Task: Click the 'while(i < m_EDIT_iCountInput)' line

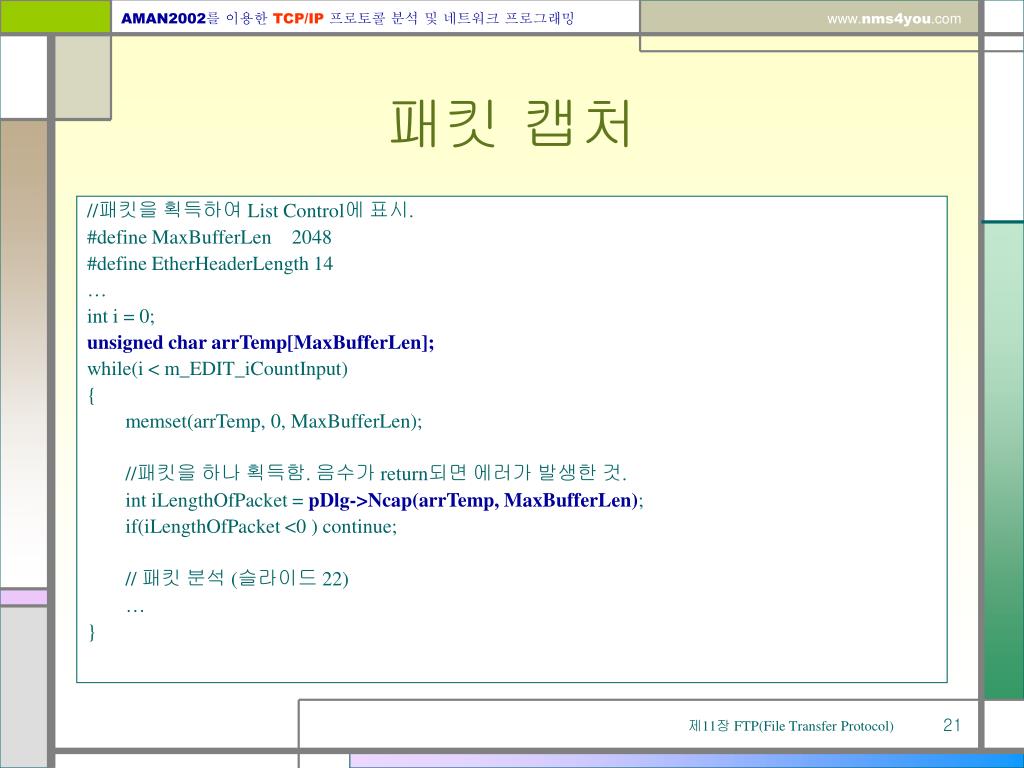Action: [x=217, y=369]
